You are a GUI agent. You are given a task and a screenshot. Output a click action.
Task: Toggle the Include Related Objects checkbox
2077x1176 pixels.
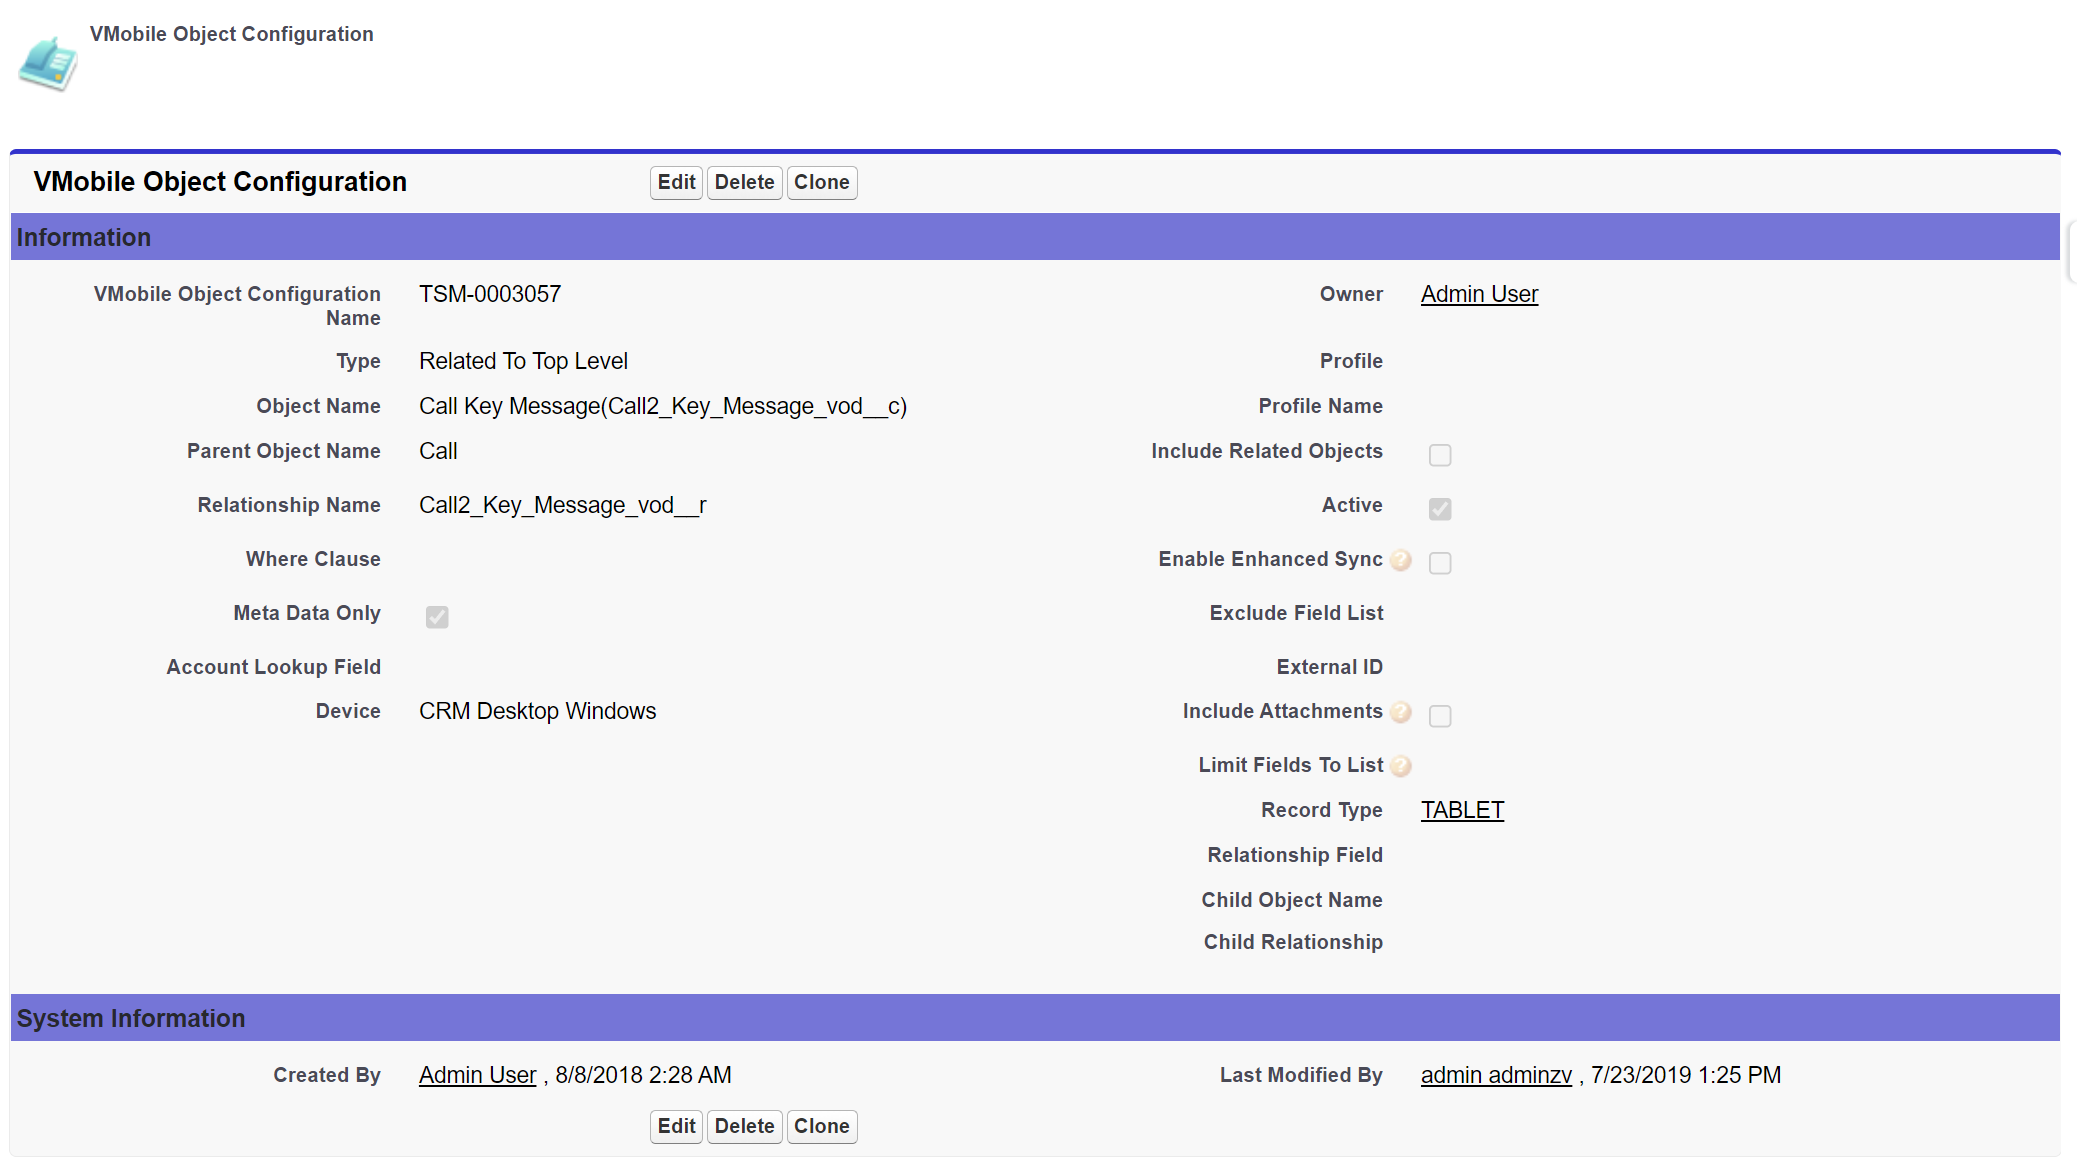pyautogui.click(x=1439, y=455)
